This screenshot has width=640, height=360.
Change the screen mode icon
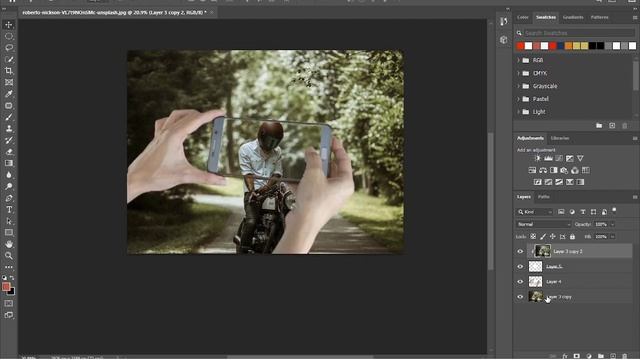[x=9, y=315]
